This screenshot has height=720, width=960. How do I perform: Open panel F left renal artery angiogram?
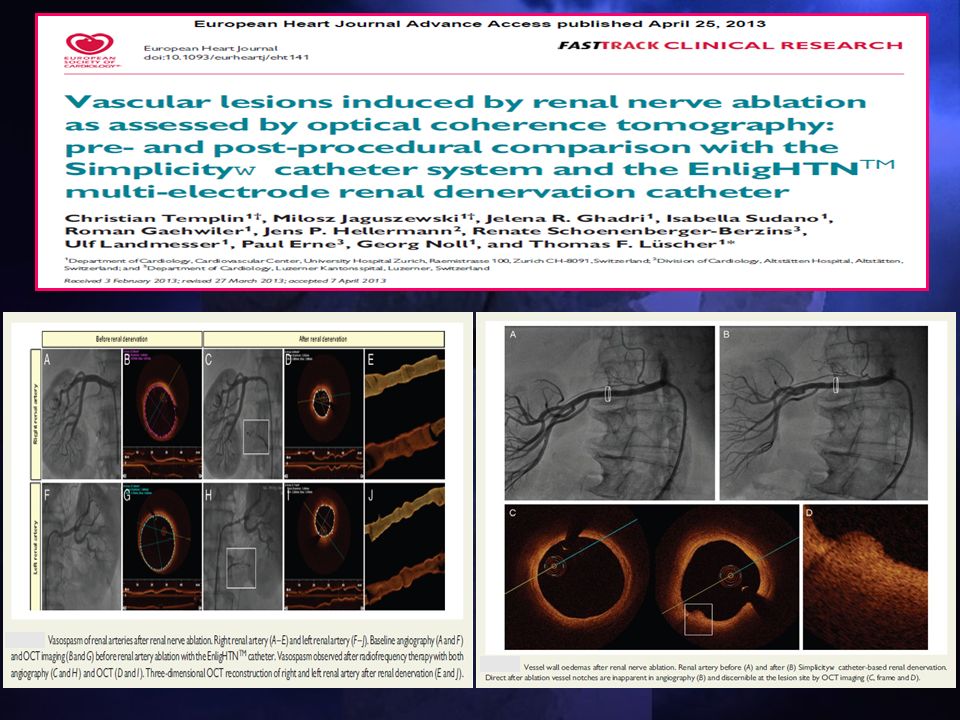coord(81,546)
